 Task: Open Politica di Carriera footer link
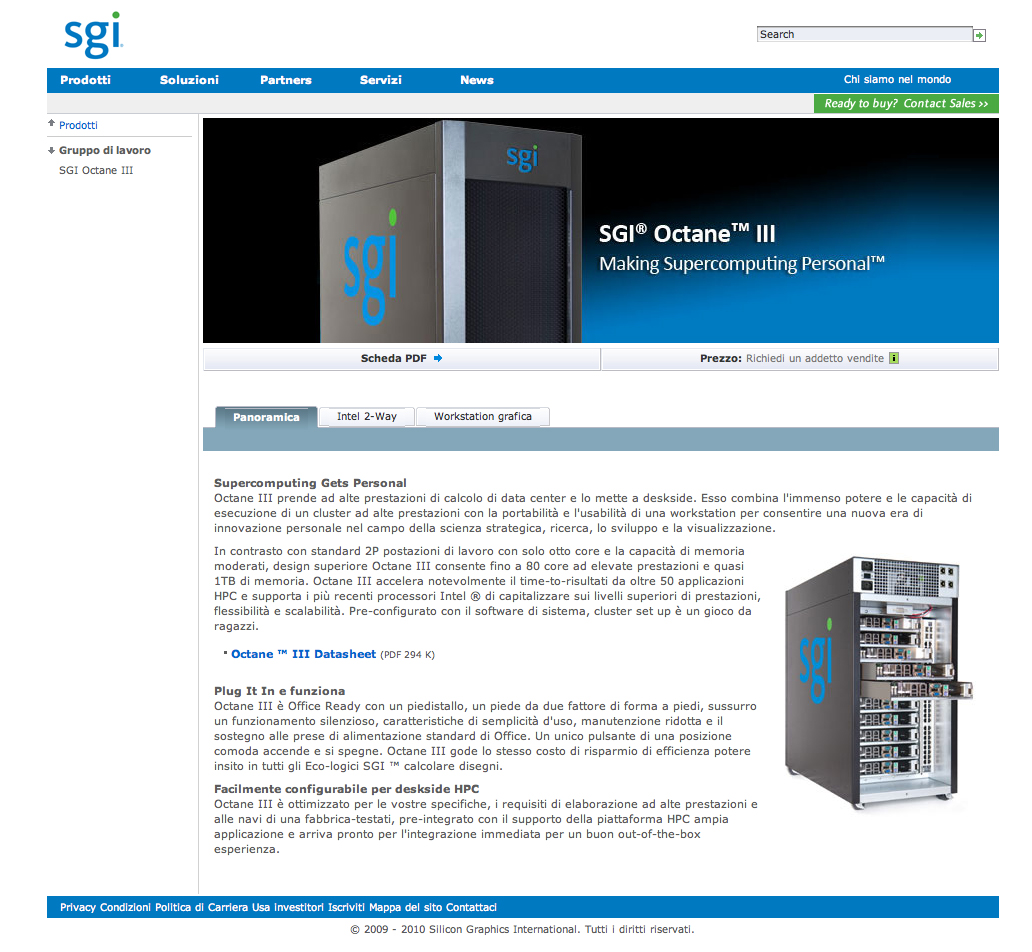pyautogui.click(x=201, y=907)
